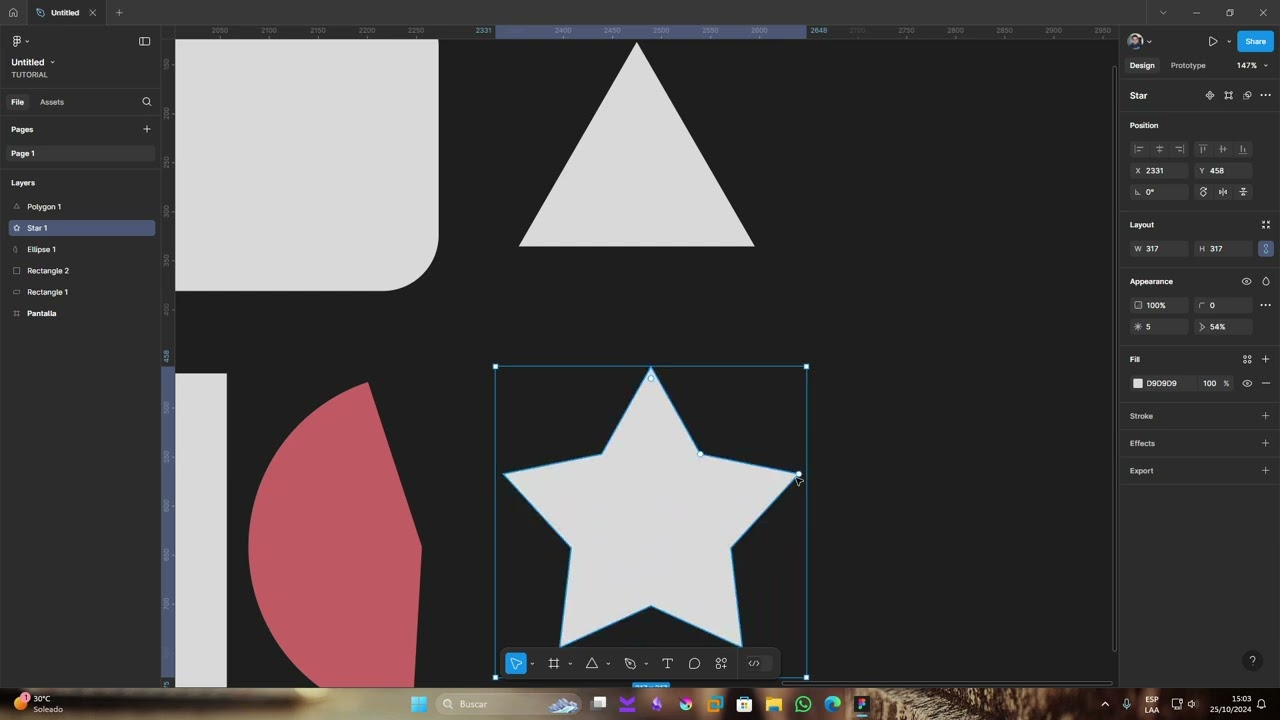
Task: Open the present options dropdown arrow
Action: [x=1228, y=42]
